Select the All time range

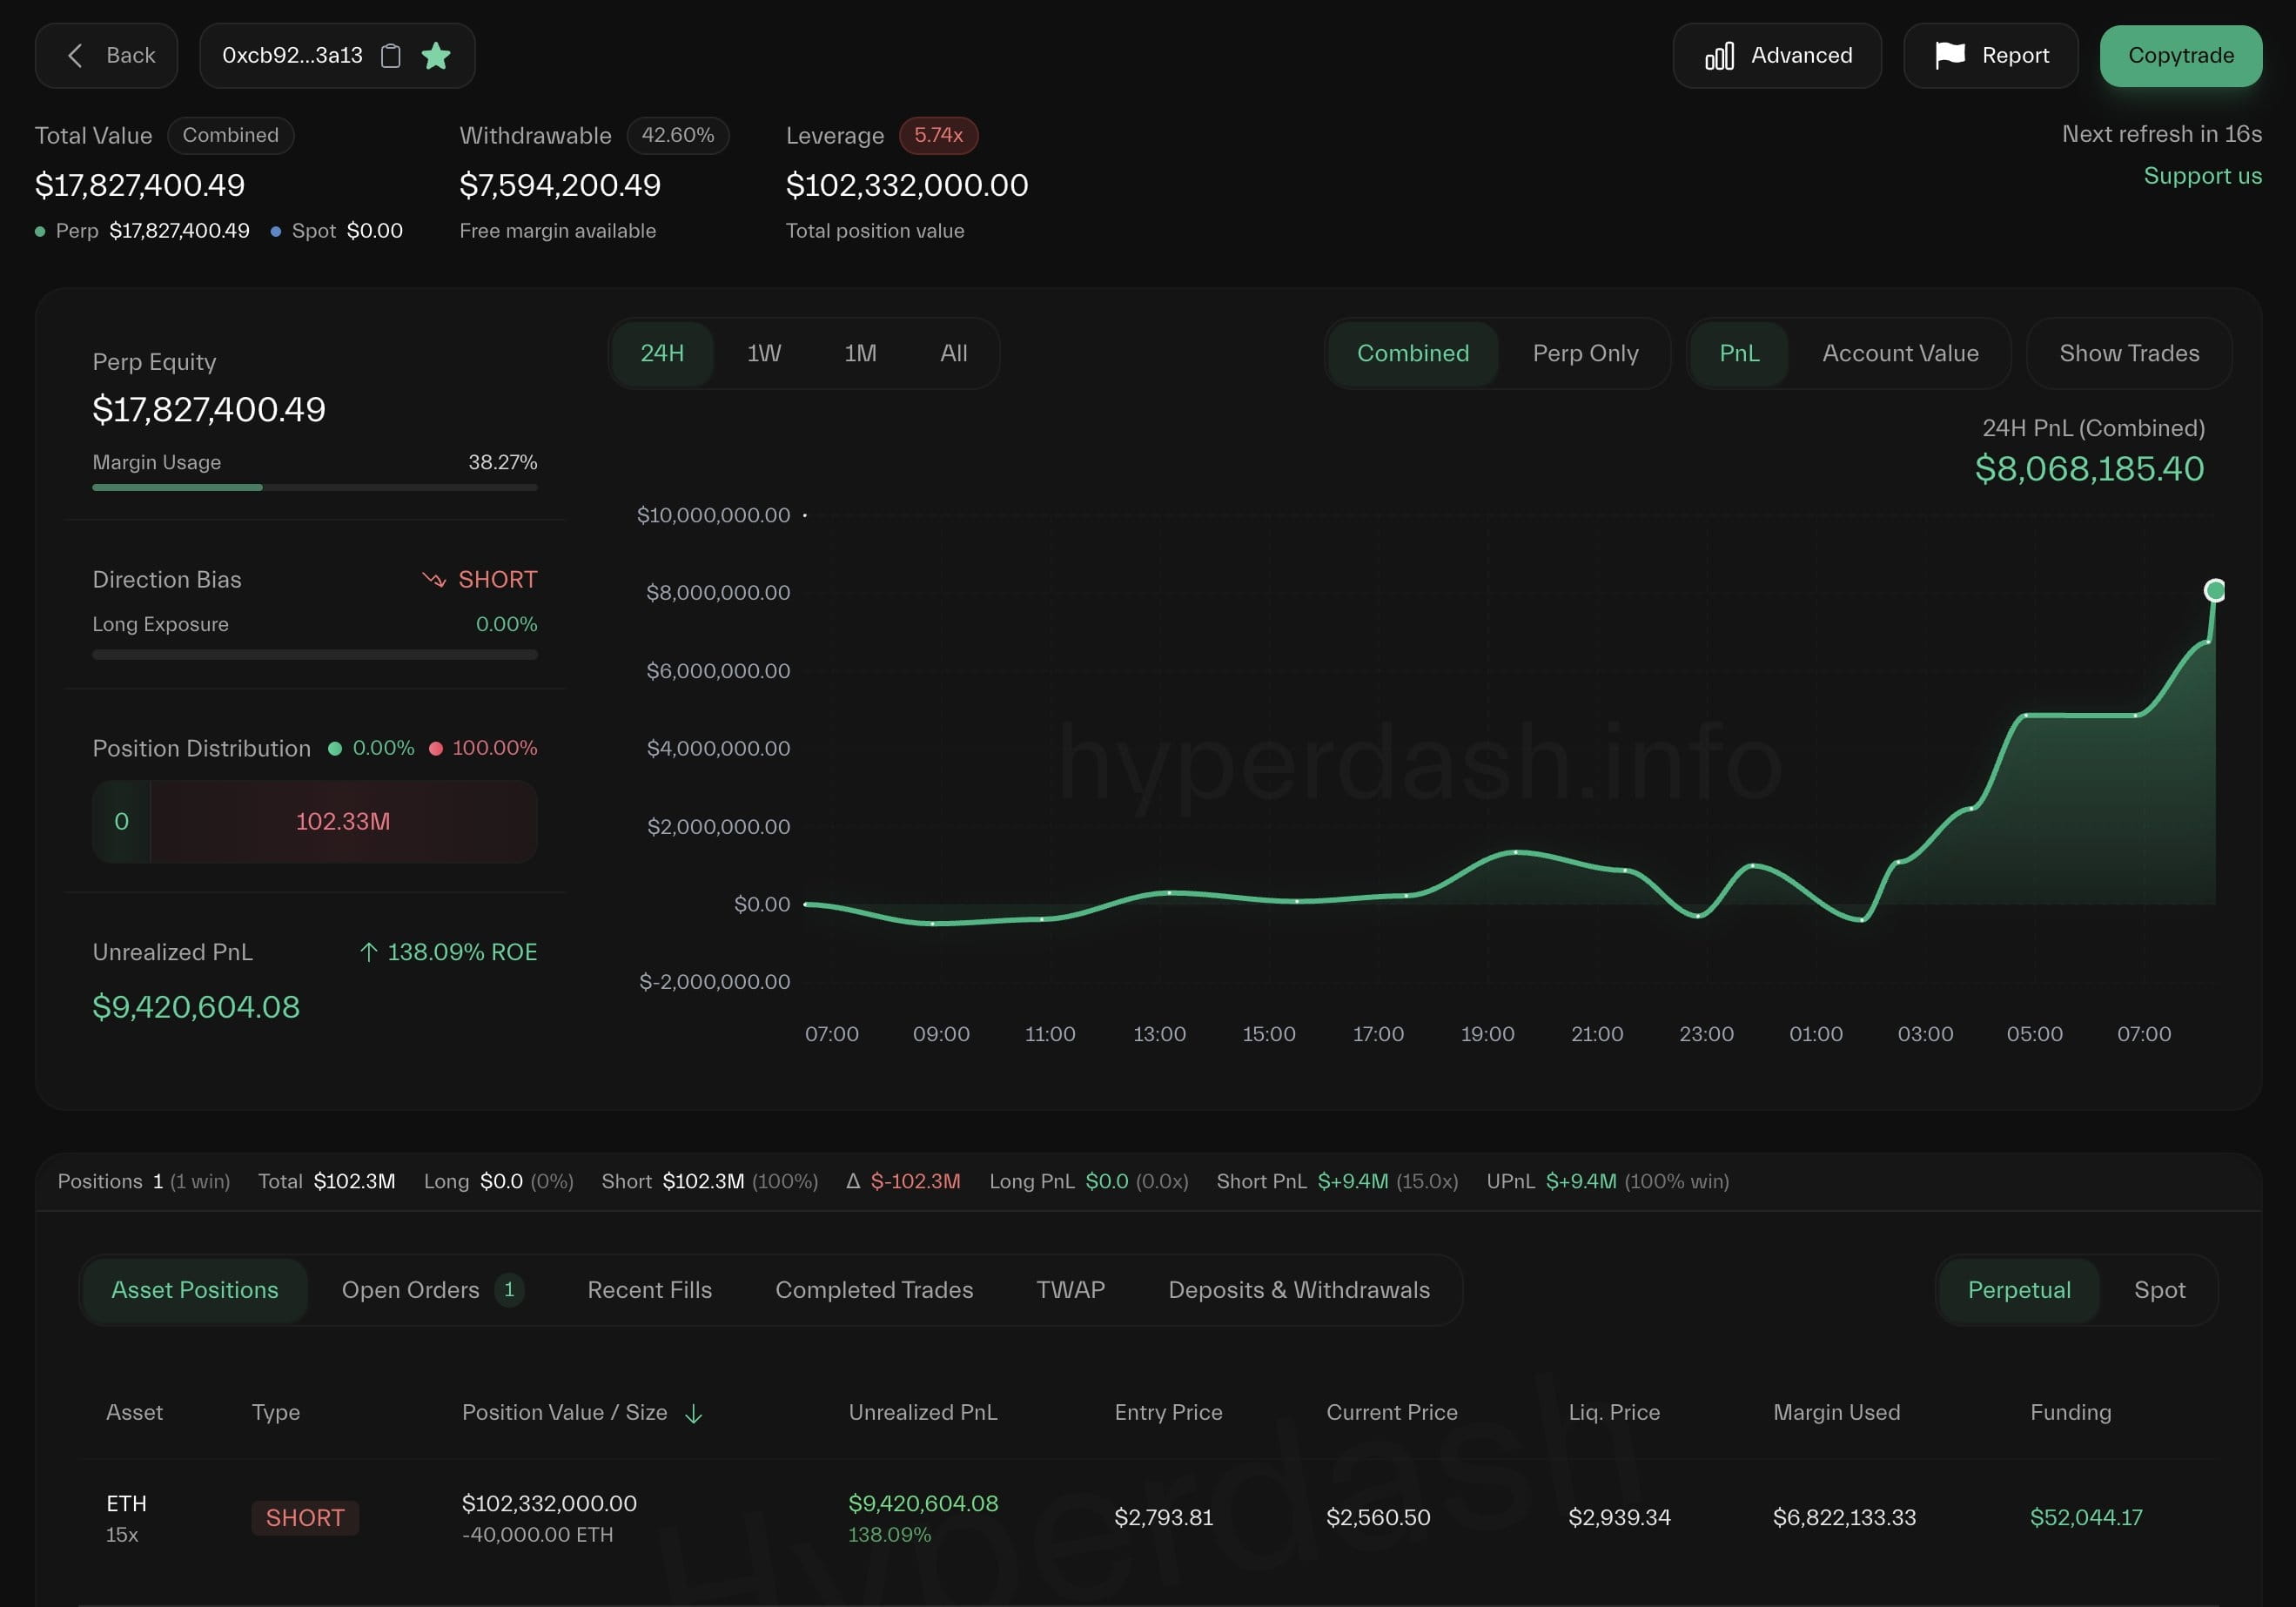953,353
